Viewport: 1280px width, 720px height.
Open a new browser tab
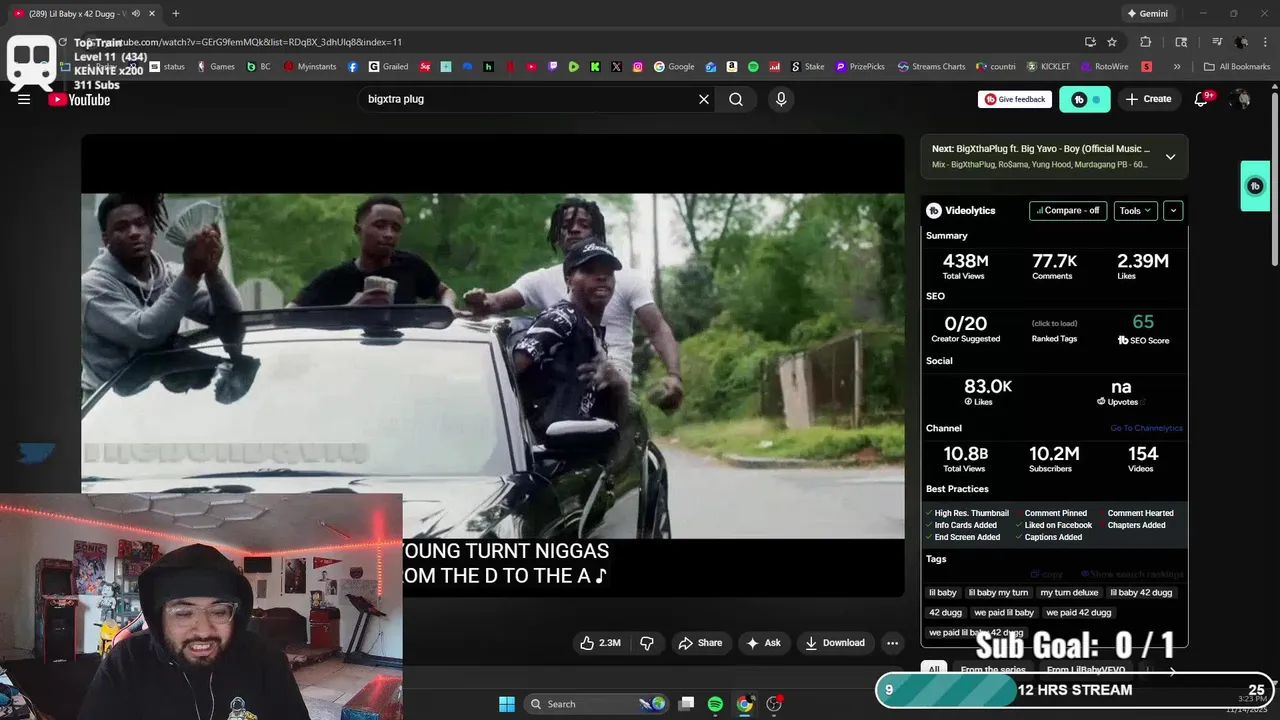175,14
